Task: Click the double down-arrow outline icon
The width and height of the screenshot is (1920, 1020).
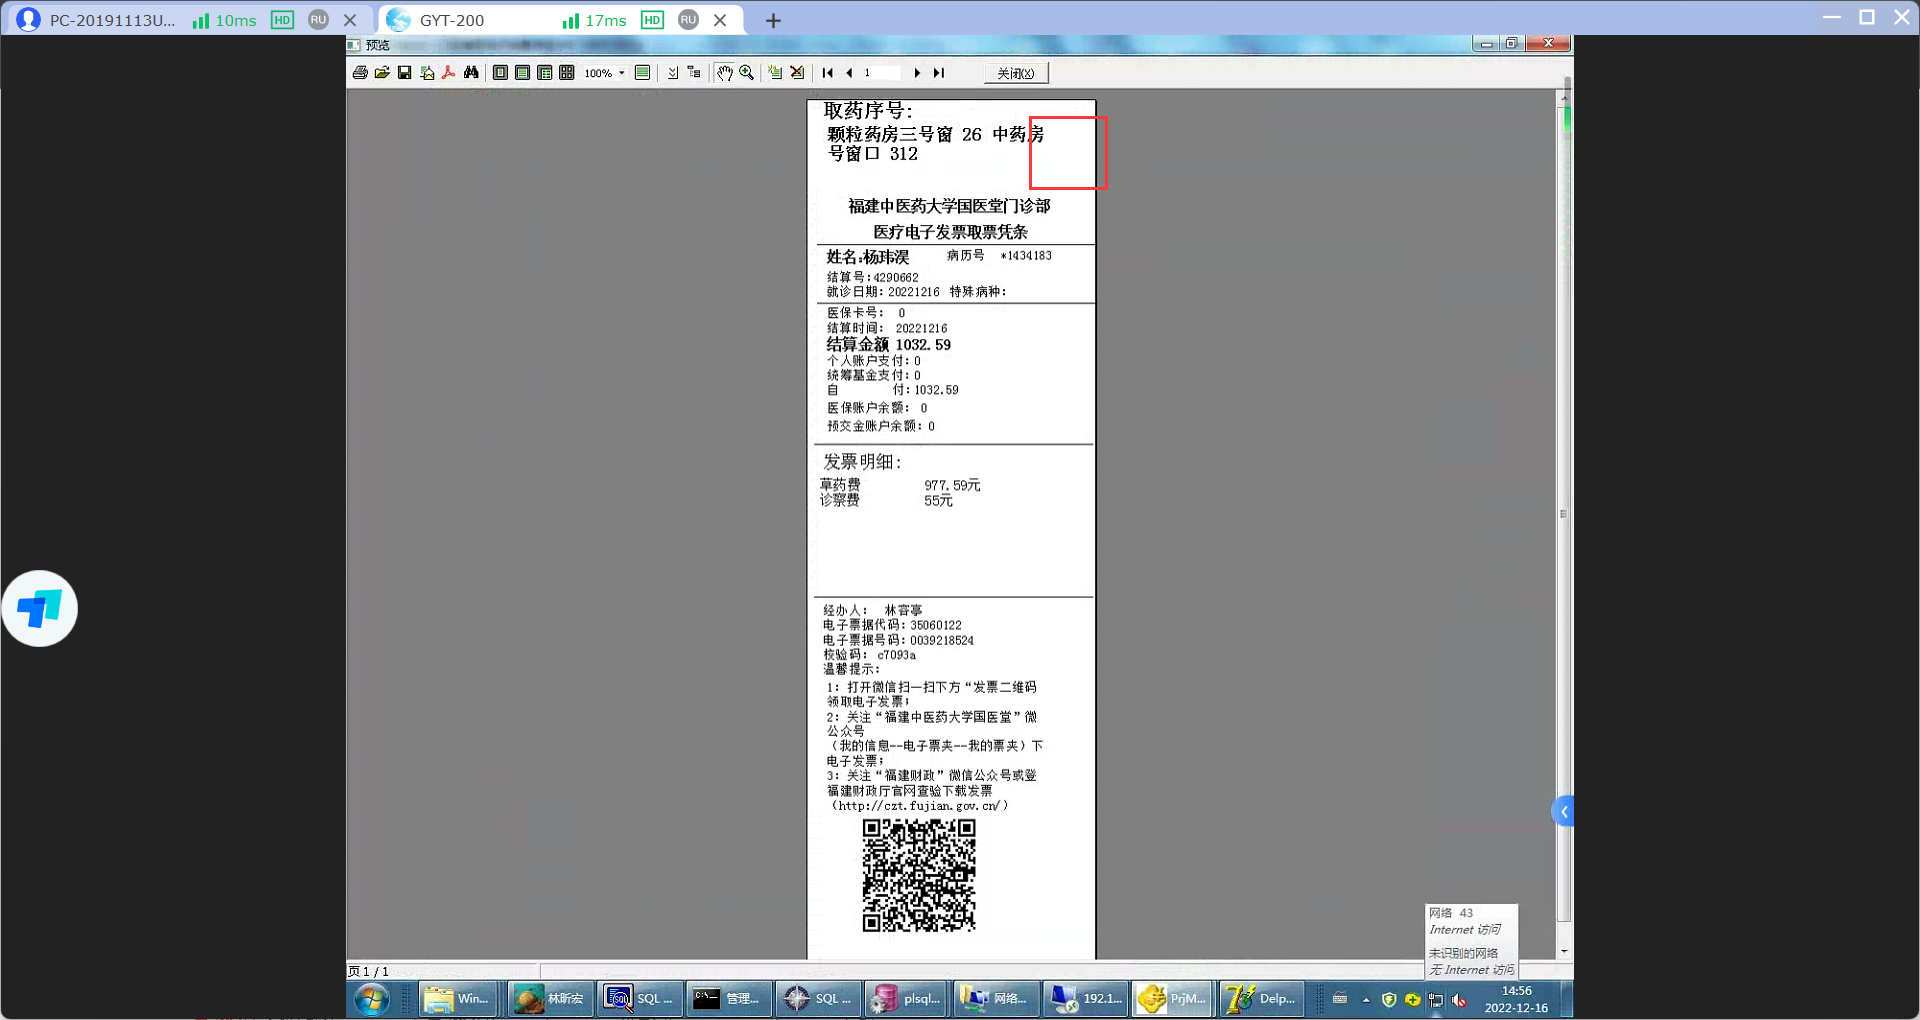Action: pos(673,73)
